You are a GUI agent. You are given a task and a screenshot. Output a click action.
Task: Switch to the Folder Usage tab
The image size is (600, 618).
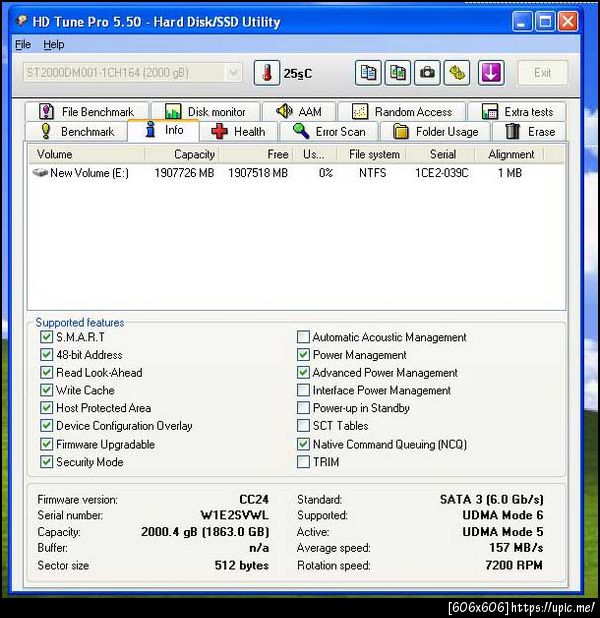436,131
